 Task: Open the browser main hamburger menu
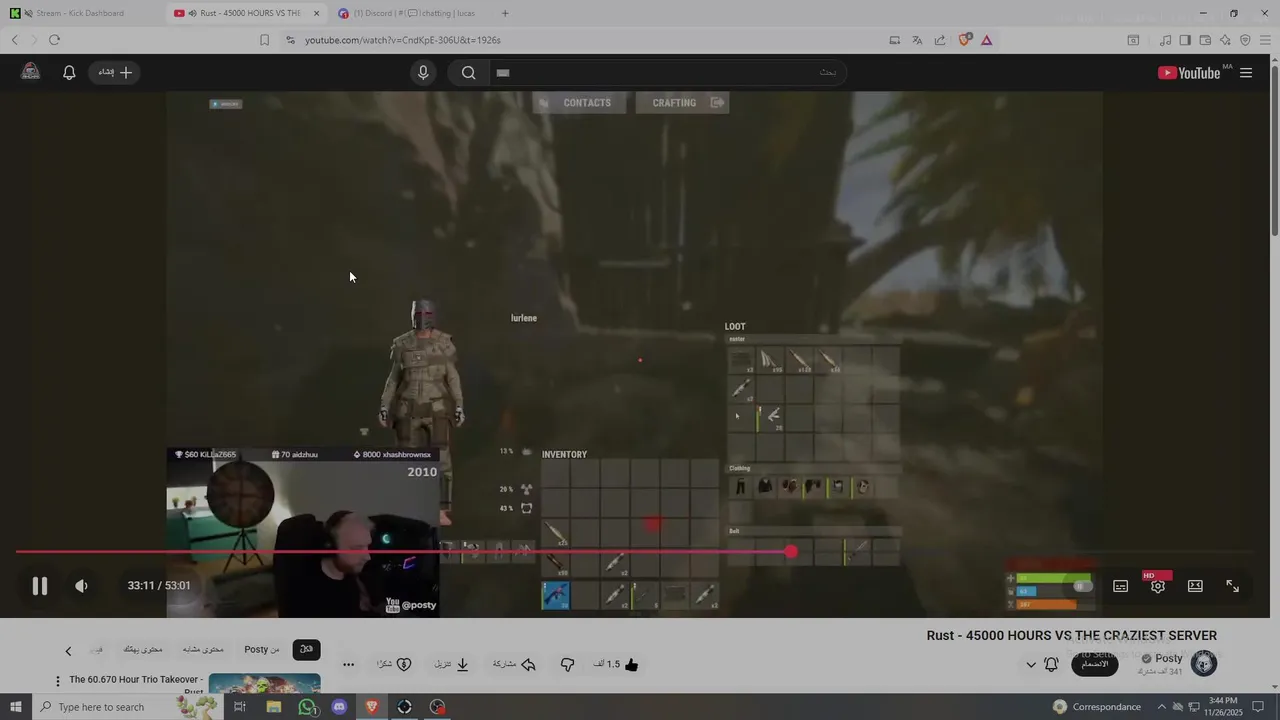point(1266,40)
